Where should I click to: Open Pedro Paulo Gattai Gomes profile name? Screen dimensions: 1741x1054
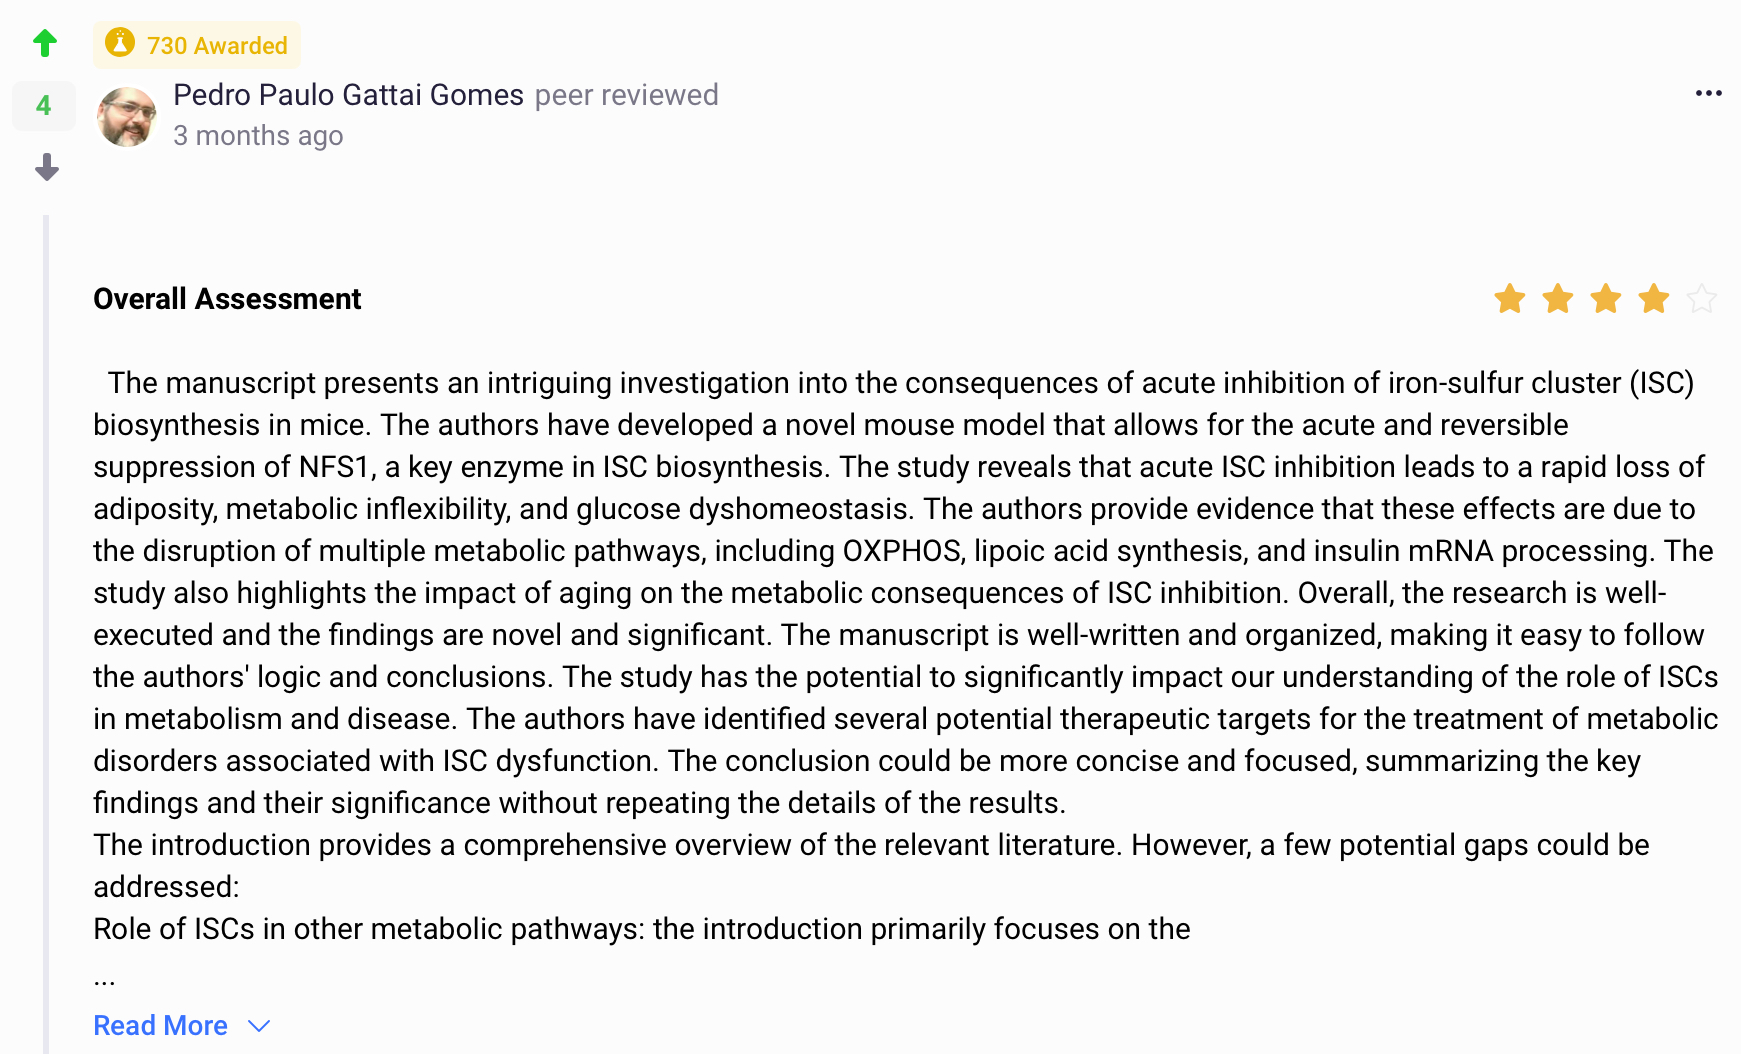[x=348, y=95]
